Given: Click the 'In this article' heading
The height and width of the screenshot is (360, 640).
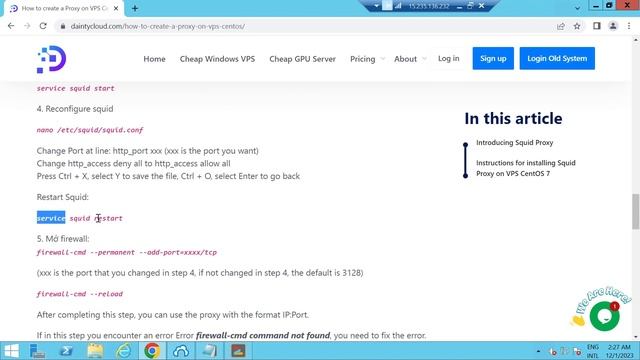Looking at the screenshot, I should [513, 118].
